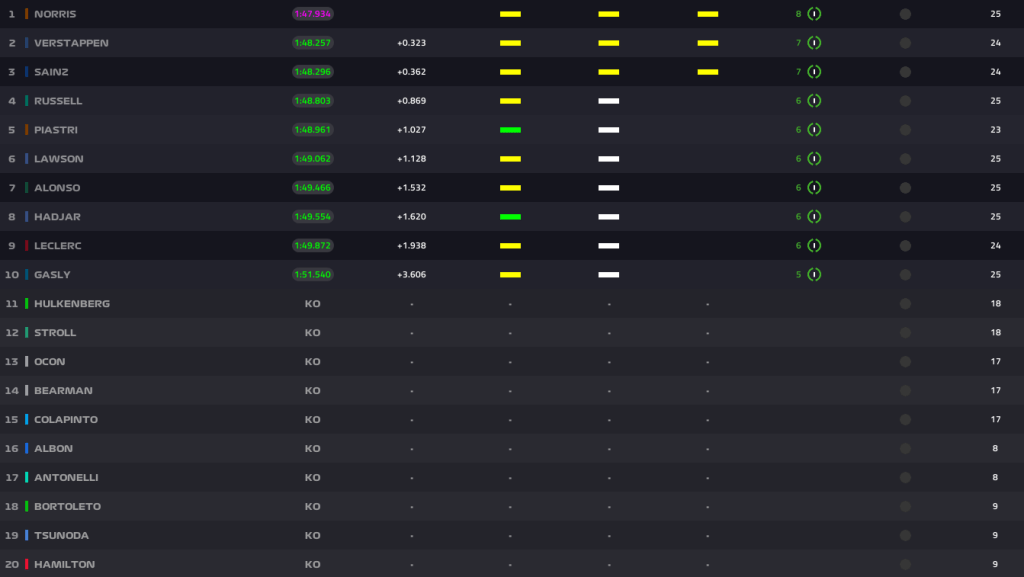Image resolution: width=1024 pixels, height=577 pixels.
Task: Select Lawson's 1:49.062 lap time
Action: (x=313, y=159)
